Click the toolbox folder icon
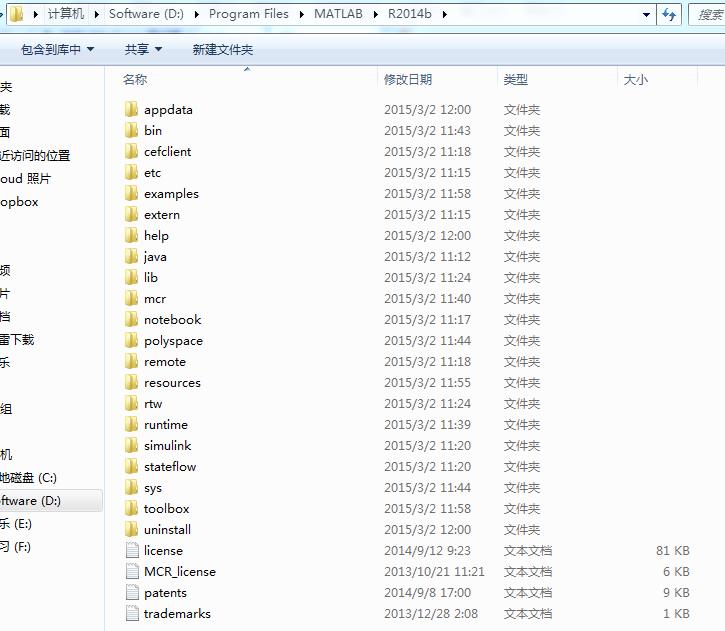Image resolution: width=725 pixels, height=631 pixels. [132, 508]
